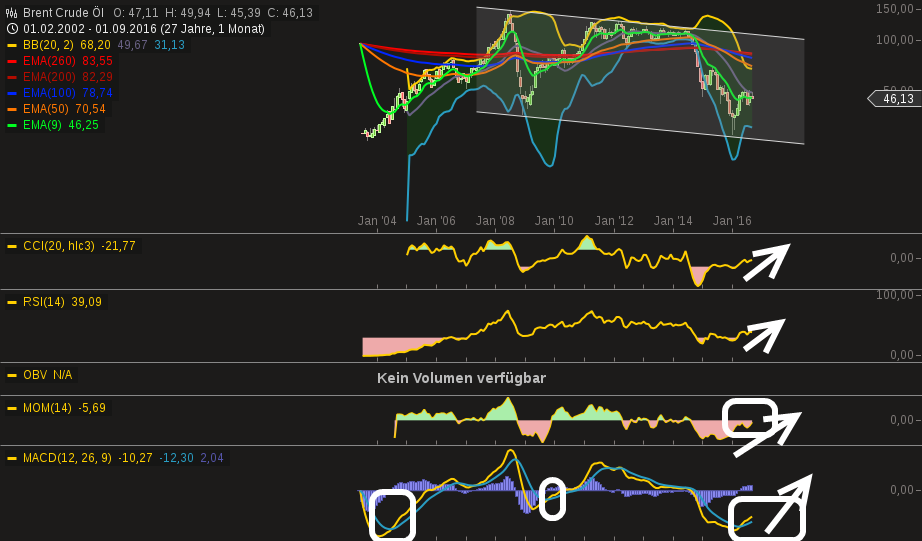Click the clock icon beside the date range
Screen dimensions: 922x541
[x=12, y=29]
